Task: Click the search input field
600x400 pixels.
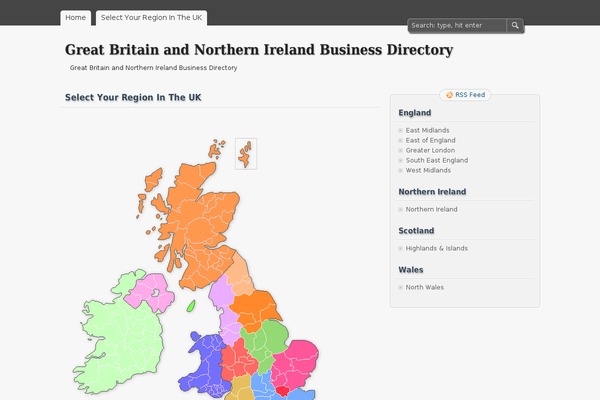Action: (x=457, y=25)
